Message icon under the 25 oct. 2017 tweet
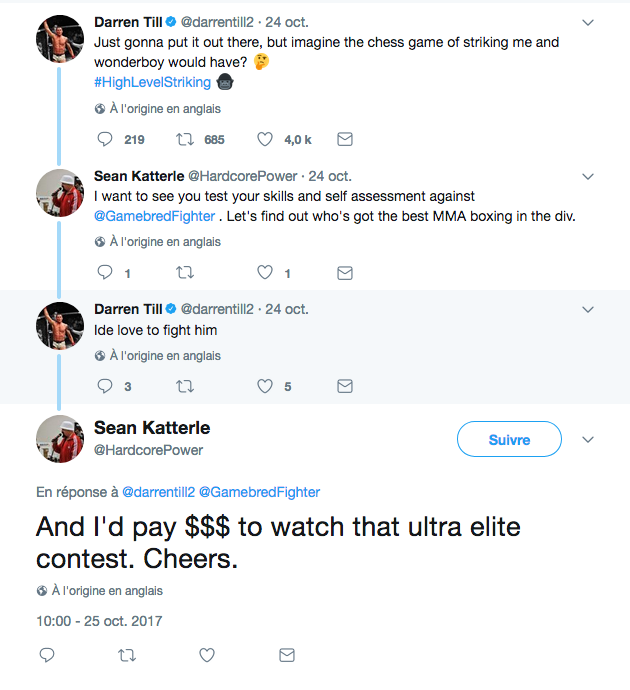Viewport: 630px width, 690px height. (x=287, y=655)
